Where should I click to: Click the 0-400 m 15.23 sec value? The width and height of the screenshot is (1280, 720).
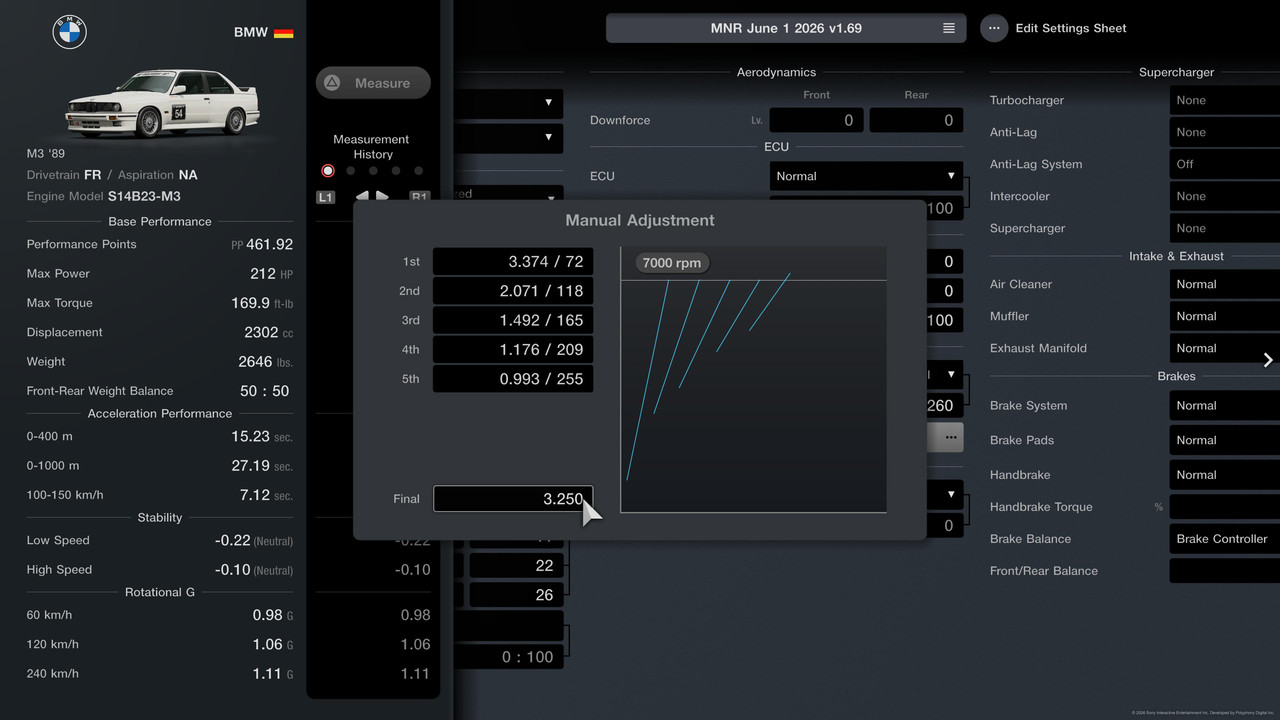point(262,436)
